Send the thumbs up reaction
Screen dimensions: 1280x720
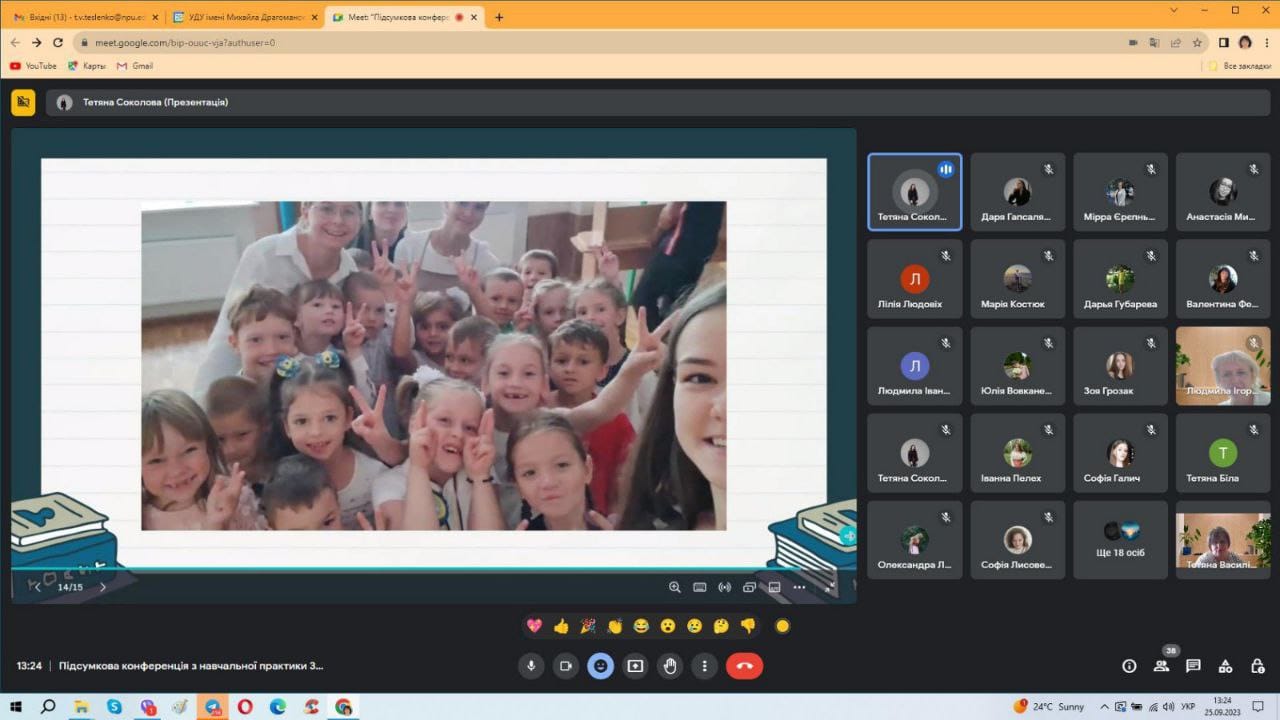(x=561, y=626)
